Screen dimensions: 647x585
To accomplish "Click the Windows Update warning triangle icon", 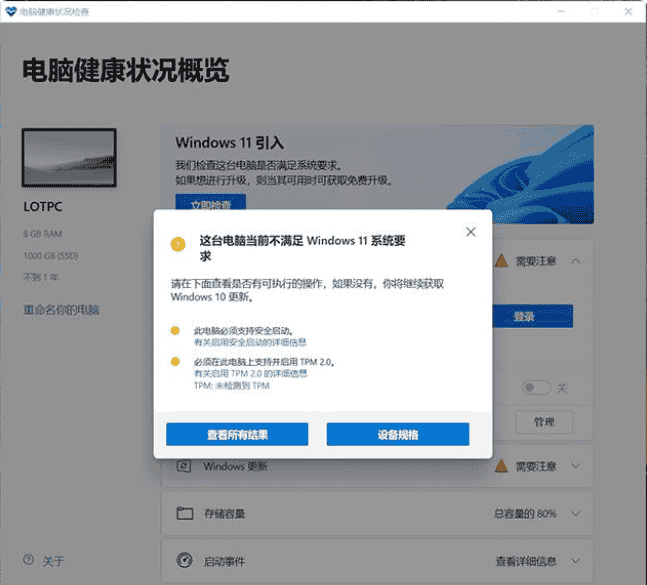I will tap(502, 466).
